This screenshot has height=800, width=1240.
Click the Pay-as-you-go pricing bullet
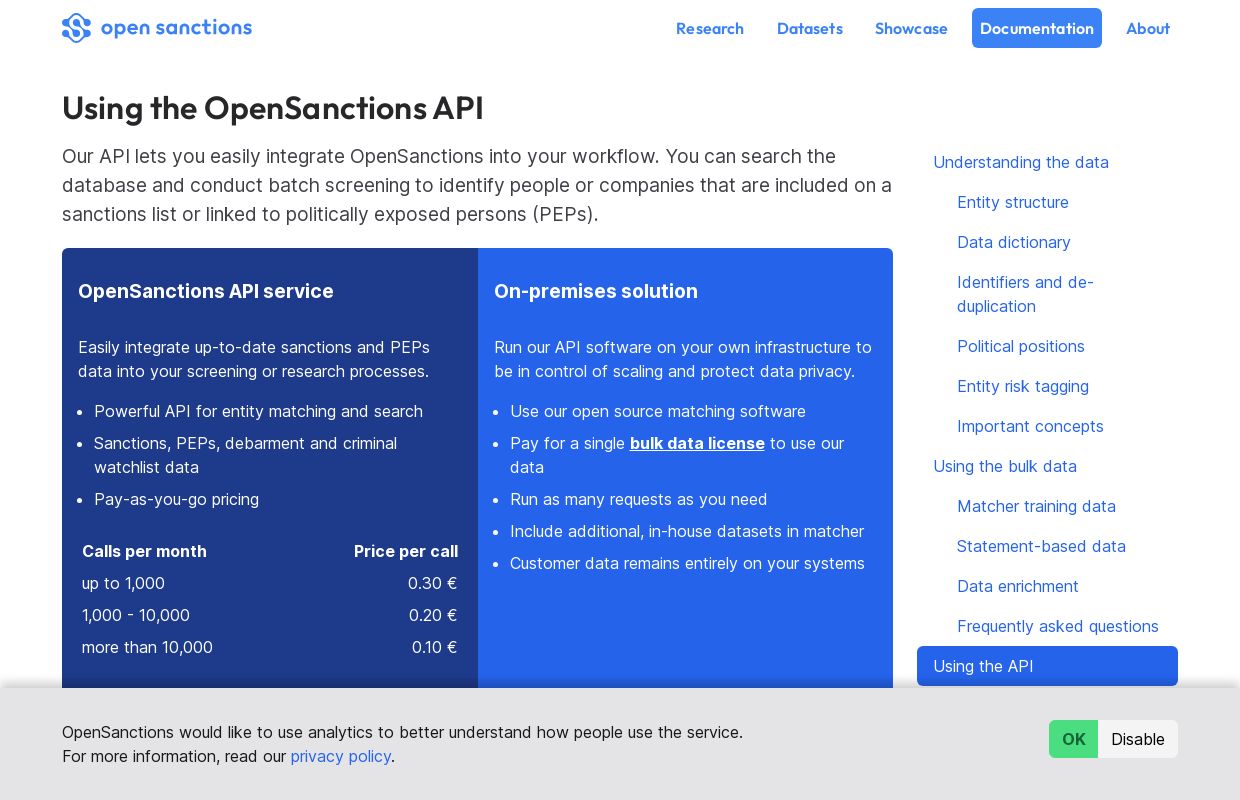176,499
